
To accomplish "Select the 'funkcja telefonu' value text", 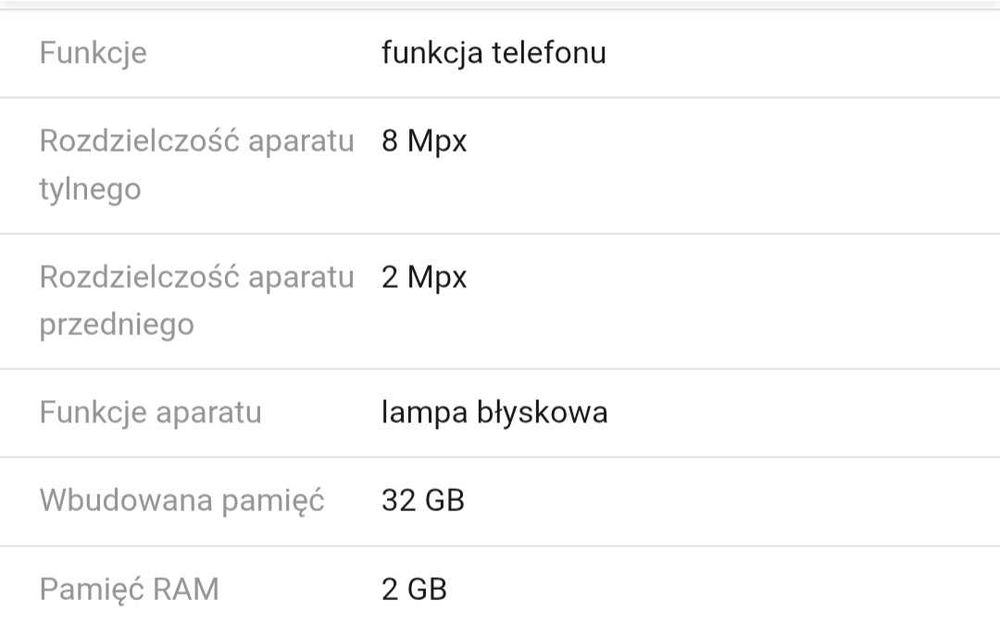I will coord(493,53).
